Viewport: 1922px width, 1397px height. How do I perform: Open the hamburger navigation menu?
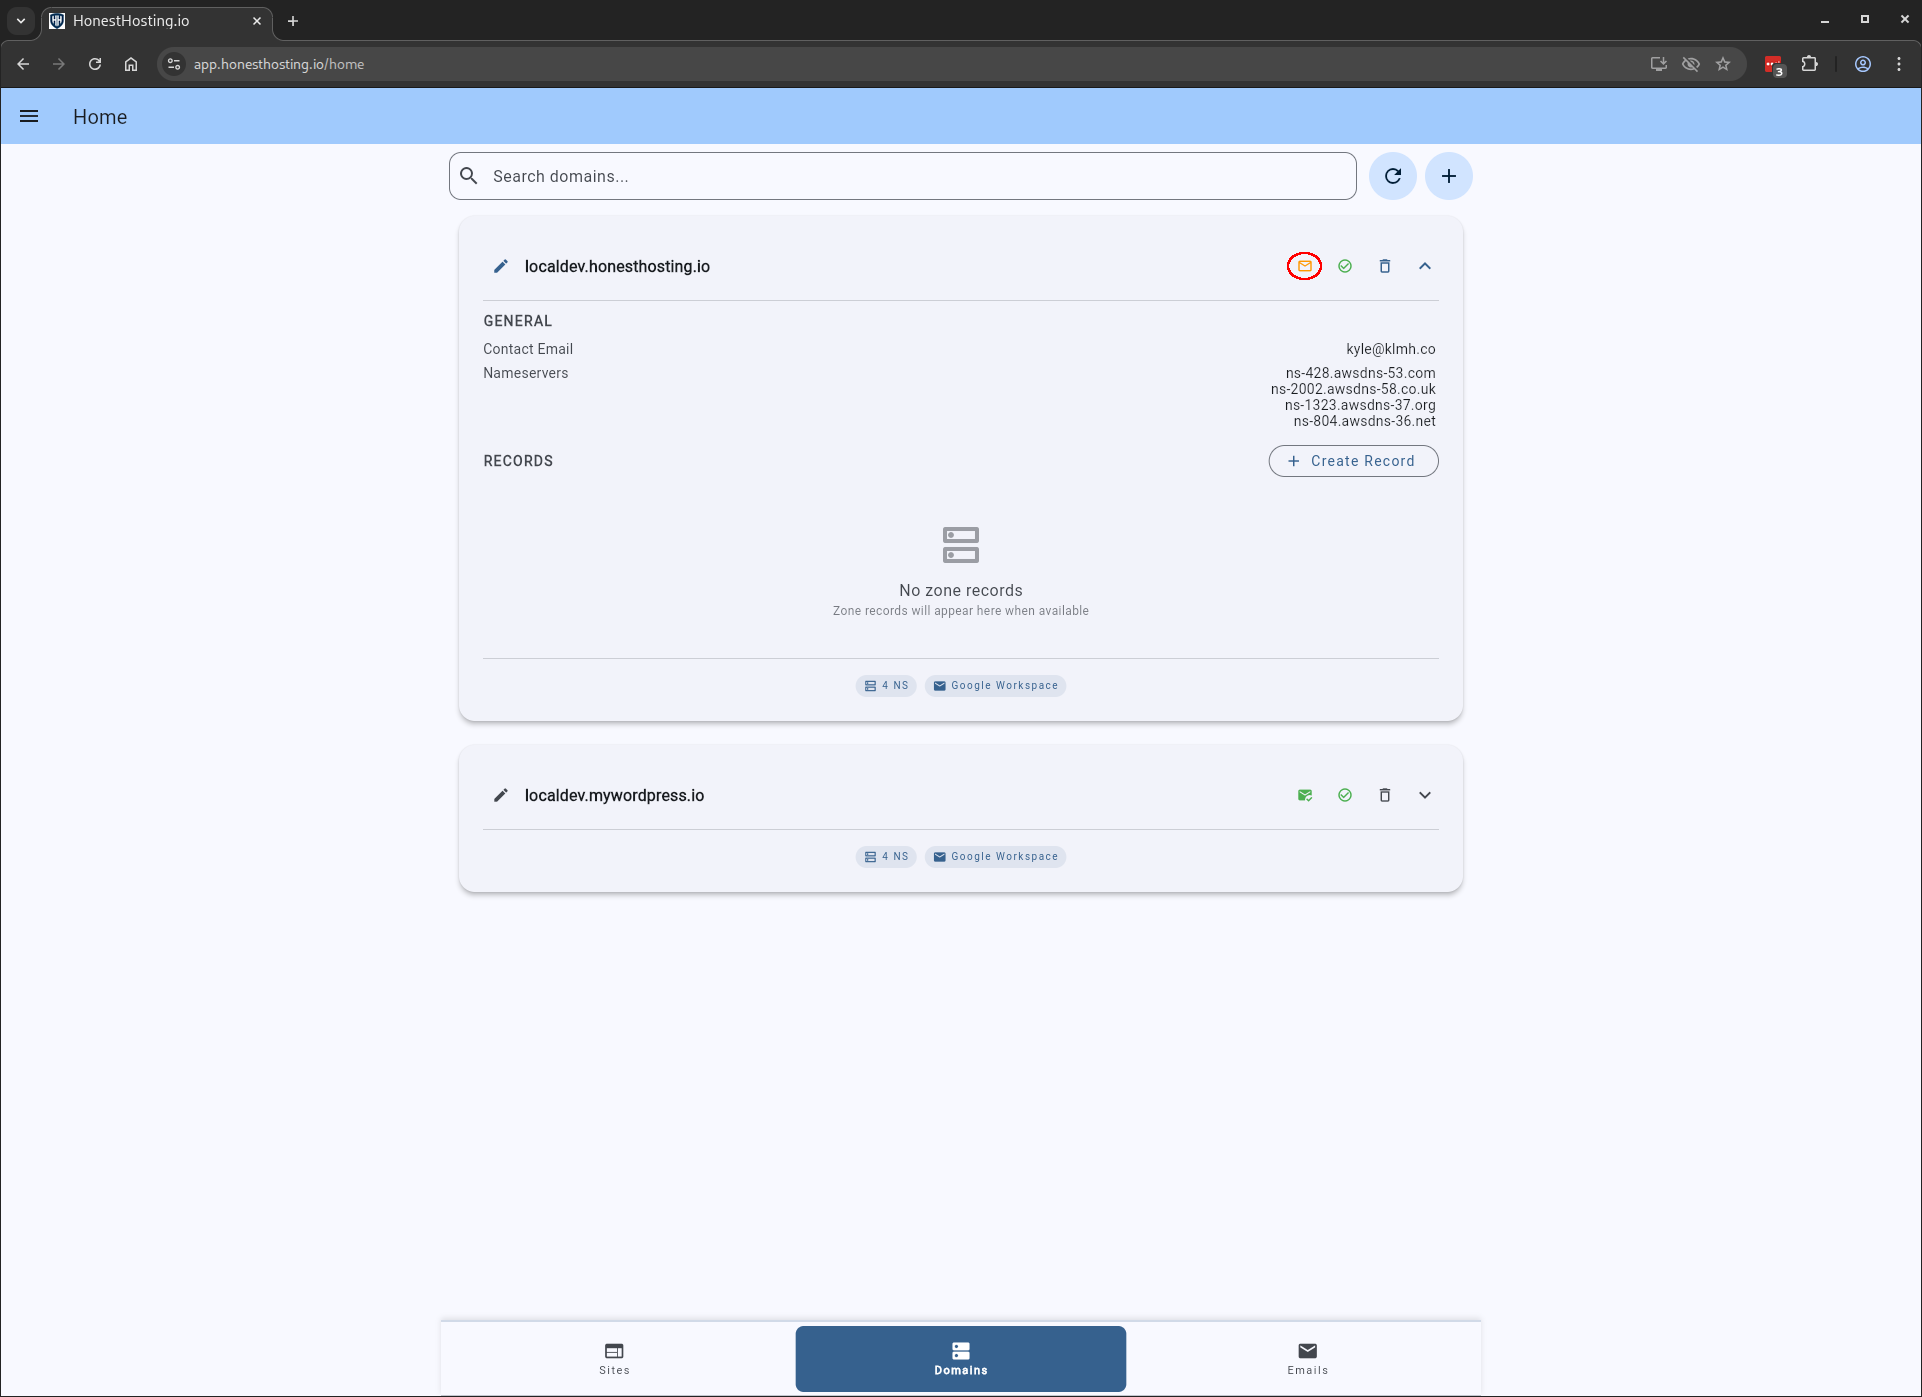click(29, 117)
